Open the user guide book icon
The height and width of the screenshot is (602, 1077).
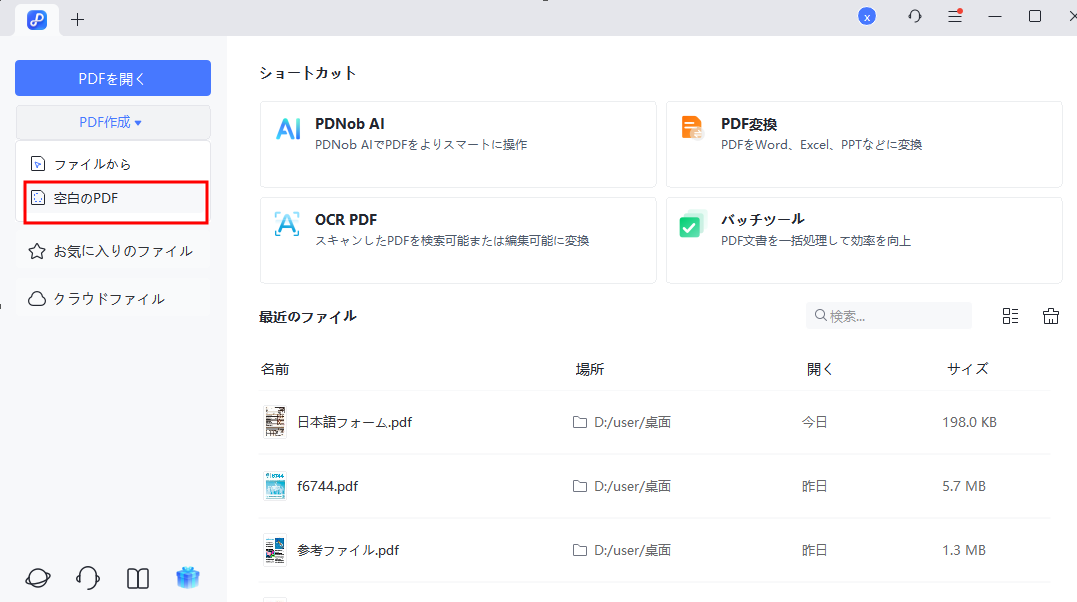137,578
